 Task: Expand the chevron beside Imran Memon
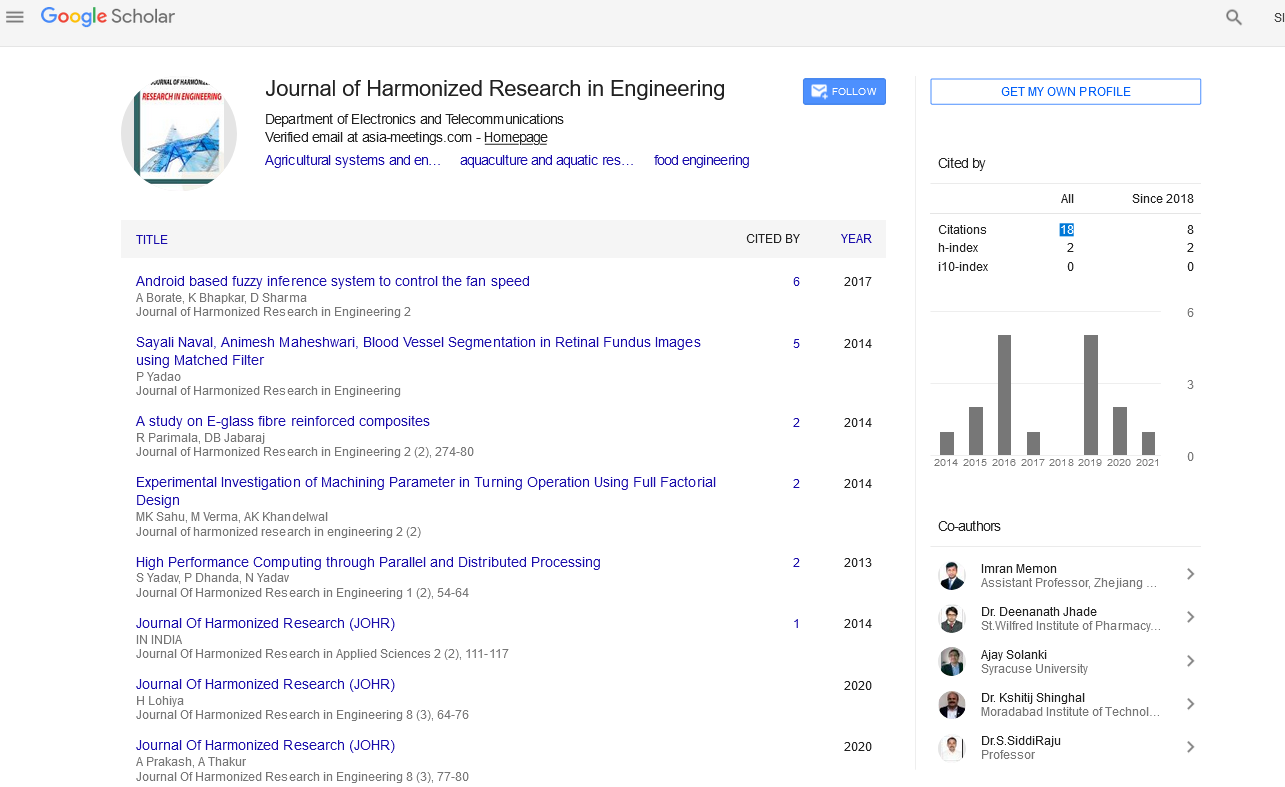point(1190,574)
